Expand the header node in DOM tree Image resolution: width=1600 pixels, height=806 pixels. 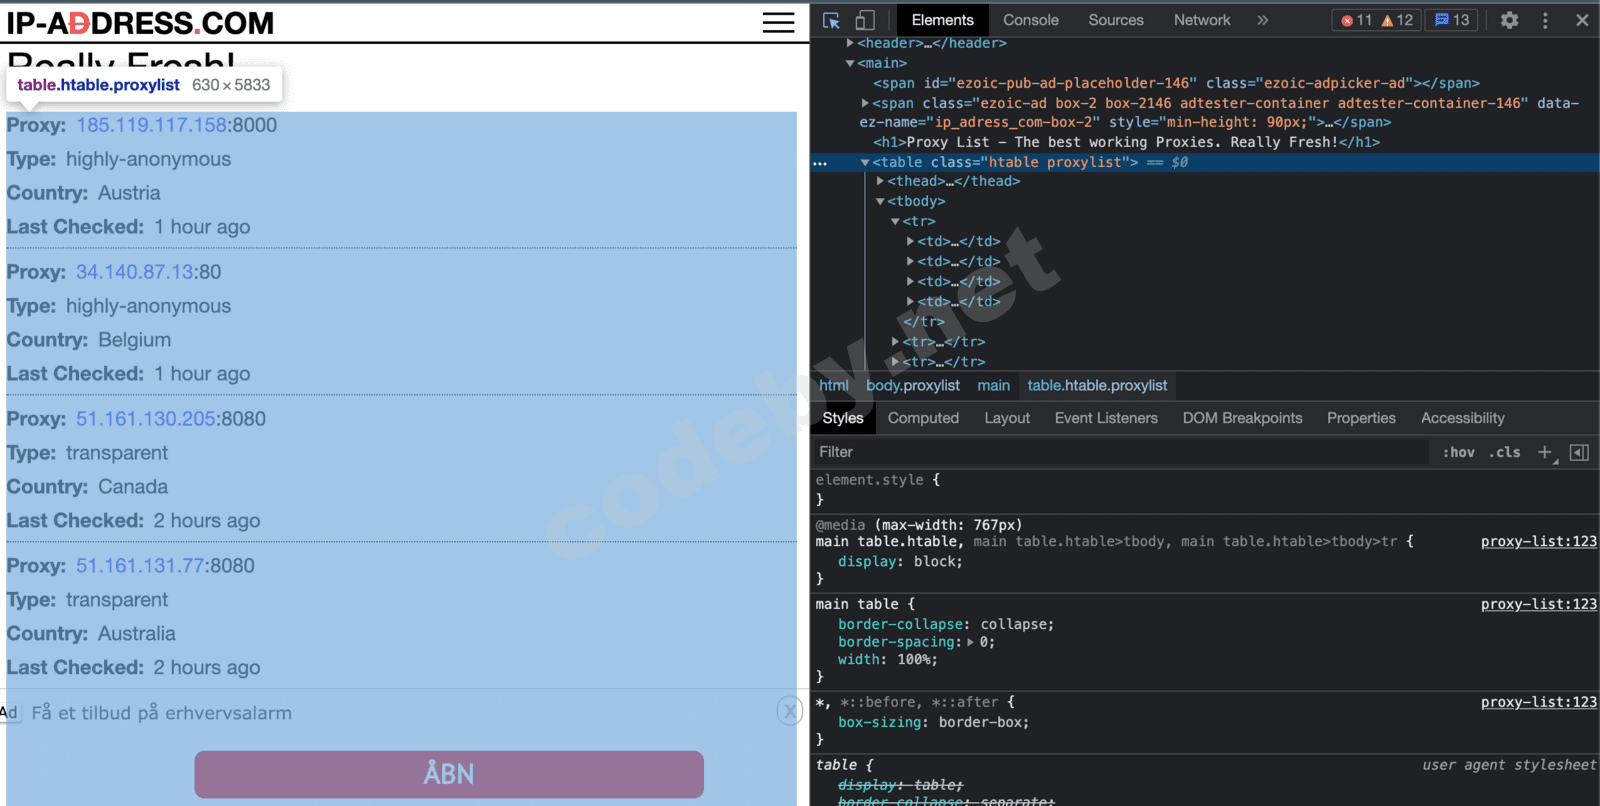[x=850, y=43]
